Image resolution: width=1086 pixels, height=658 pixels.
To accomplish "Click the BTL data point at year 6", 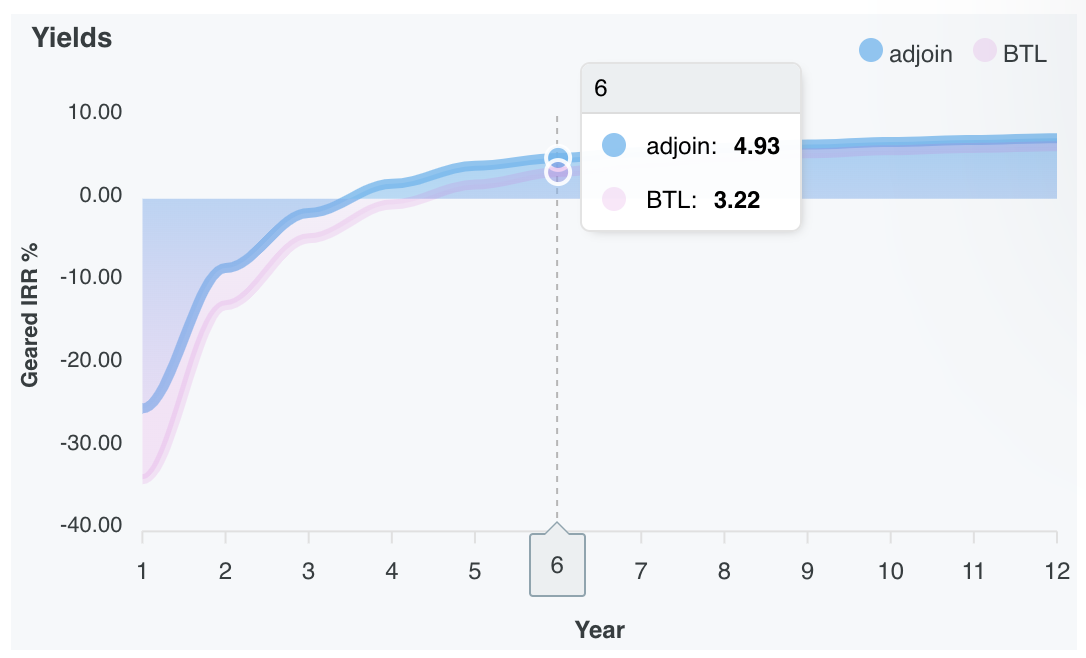I will 557,173.
